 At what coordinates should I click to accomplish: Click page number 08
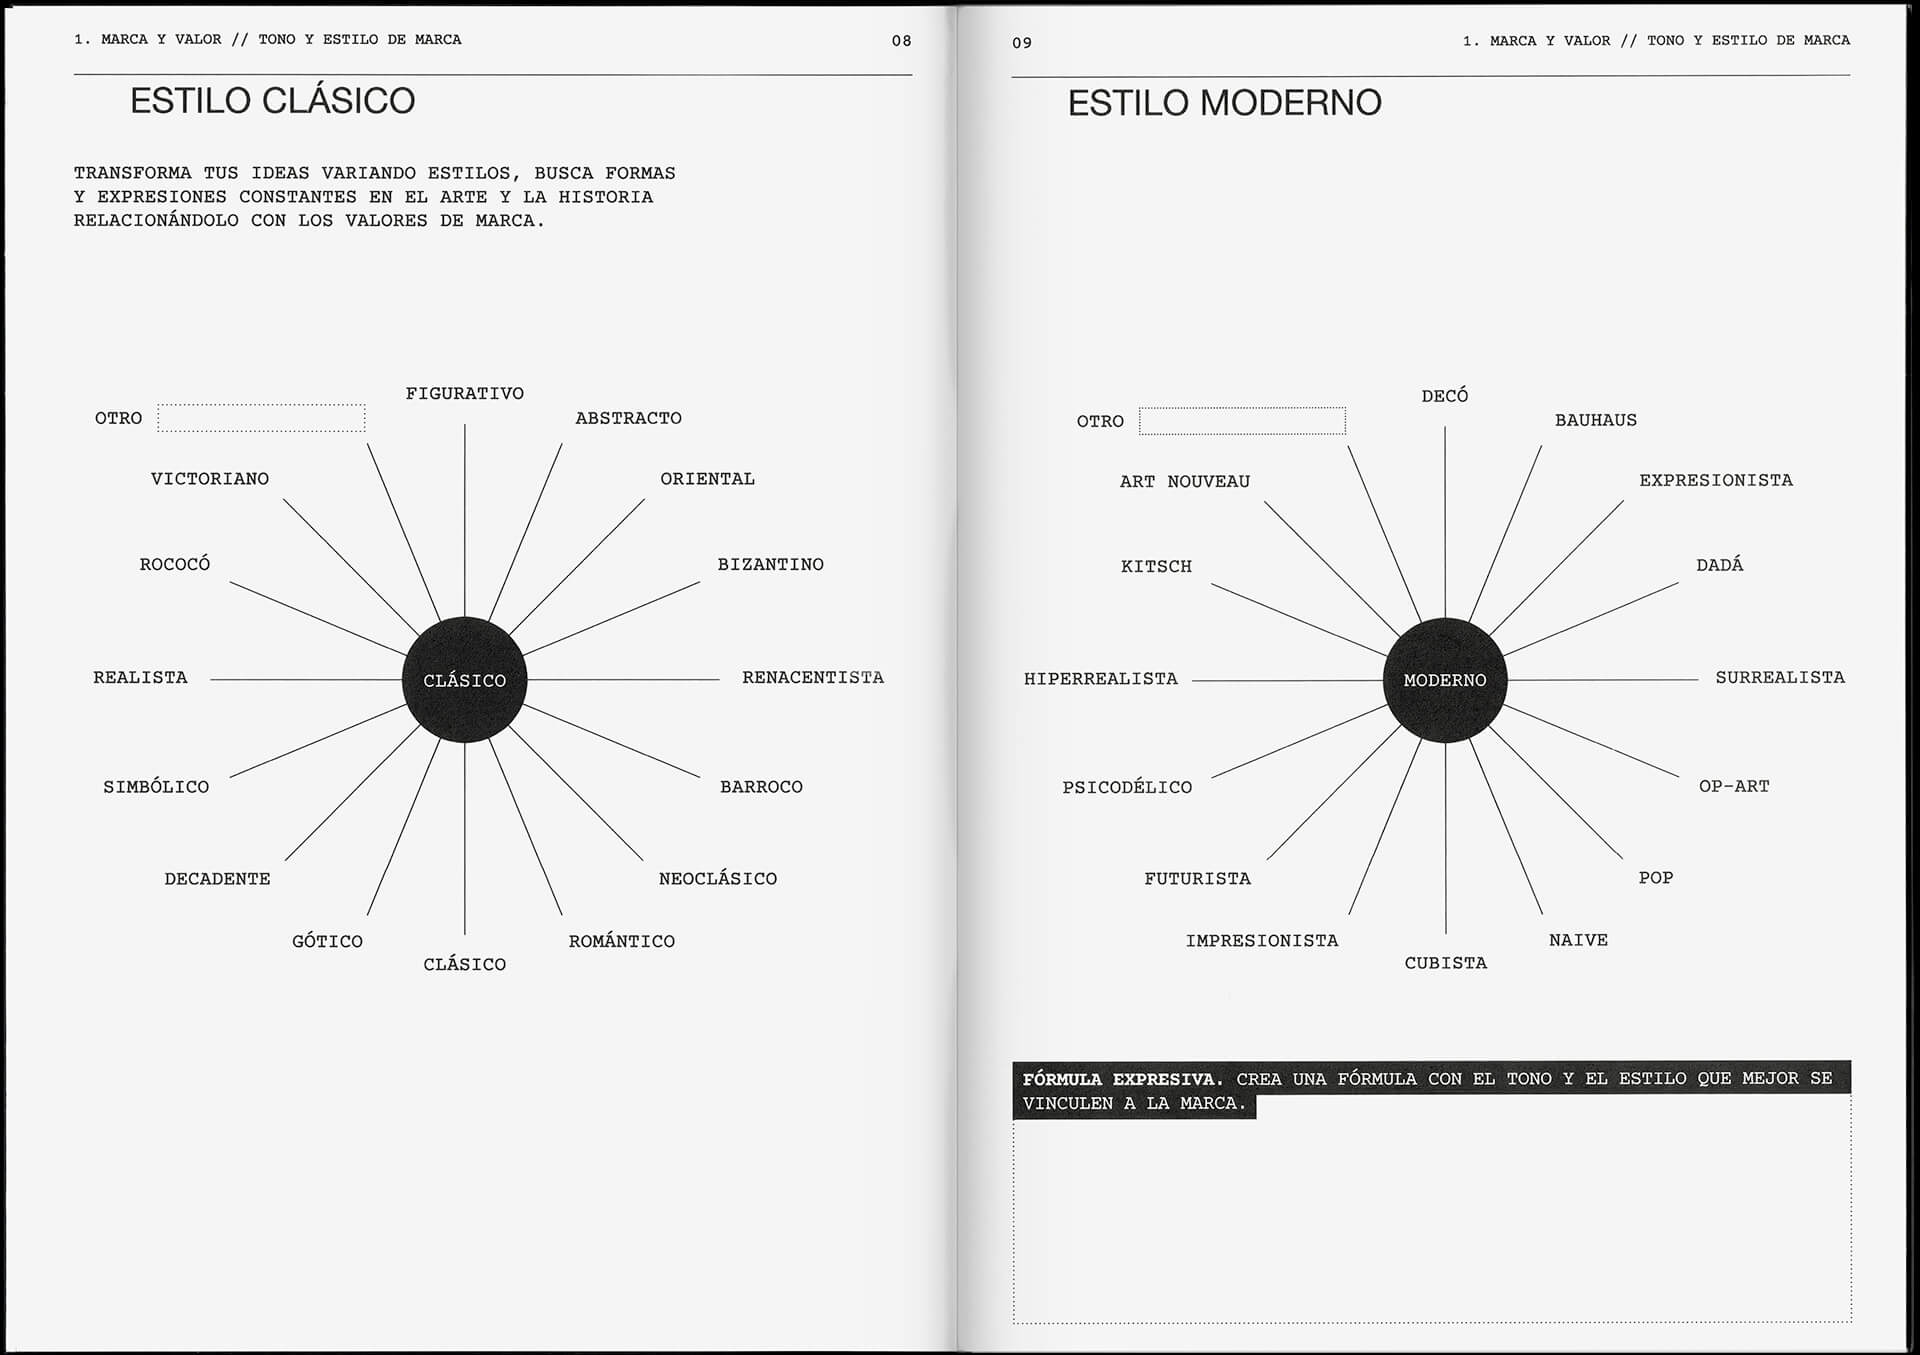[901, 41]
